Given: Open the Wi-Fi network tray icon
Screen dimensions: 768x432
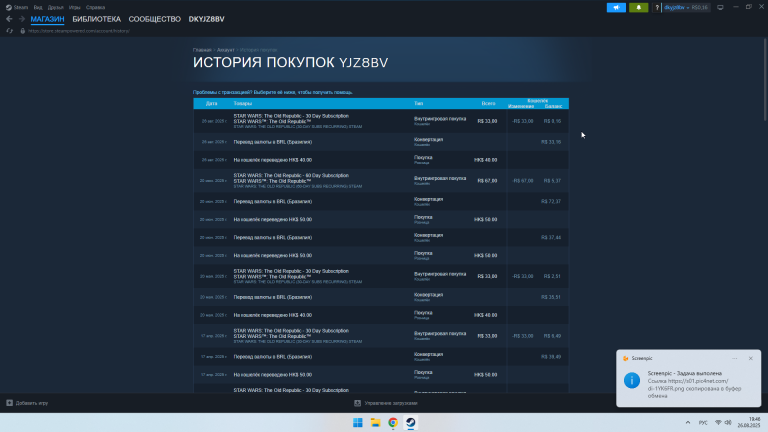Looking at the screenshot, I should click(x=718, y=423).
